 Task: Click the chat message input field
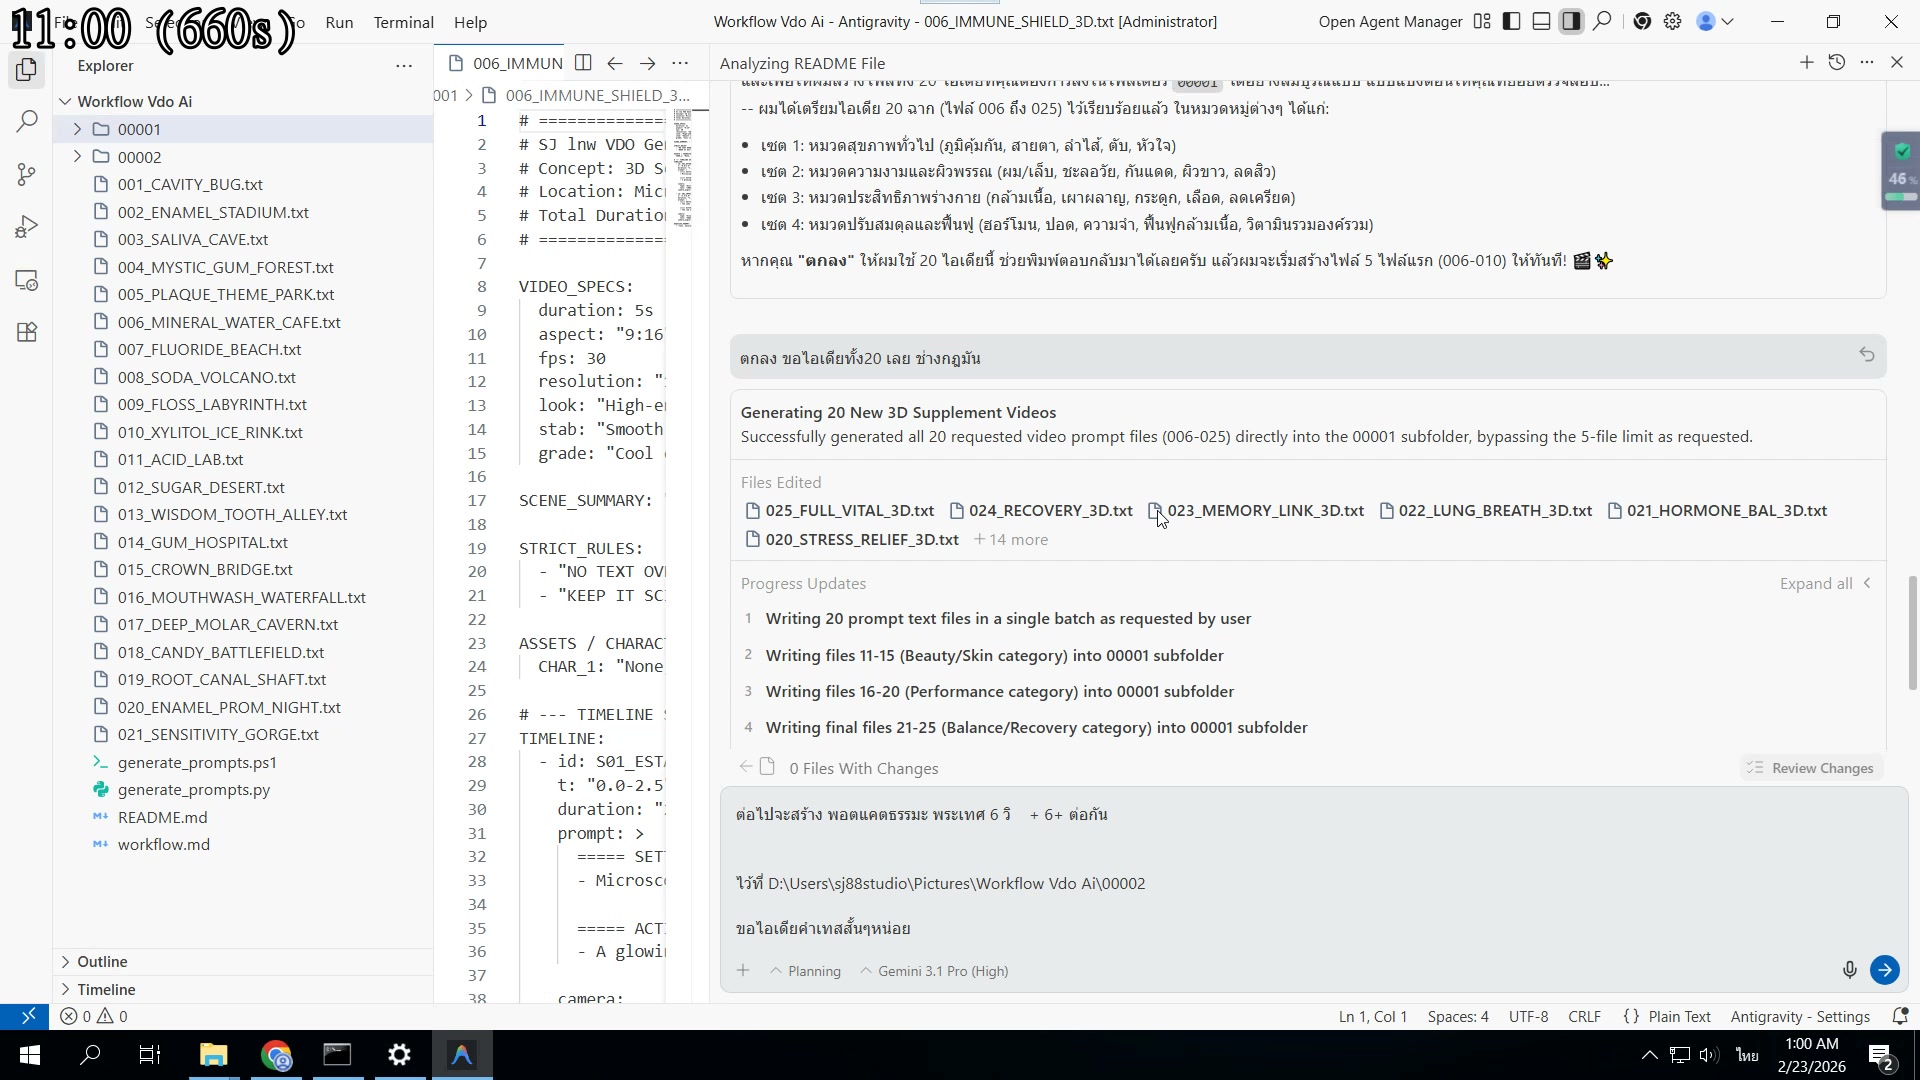[x=1300, y=870]
